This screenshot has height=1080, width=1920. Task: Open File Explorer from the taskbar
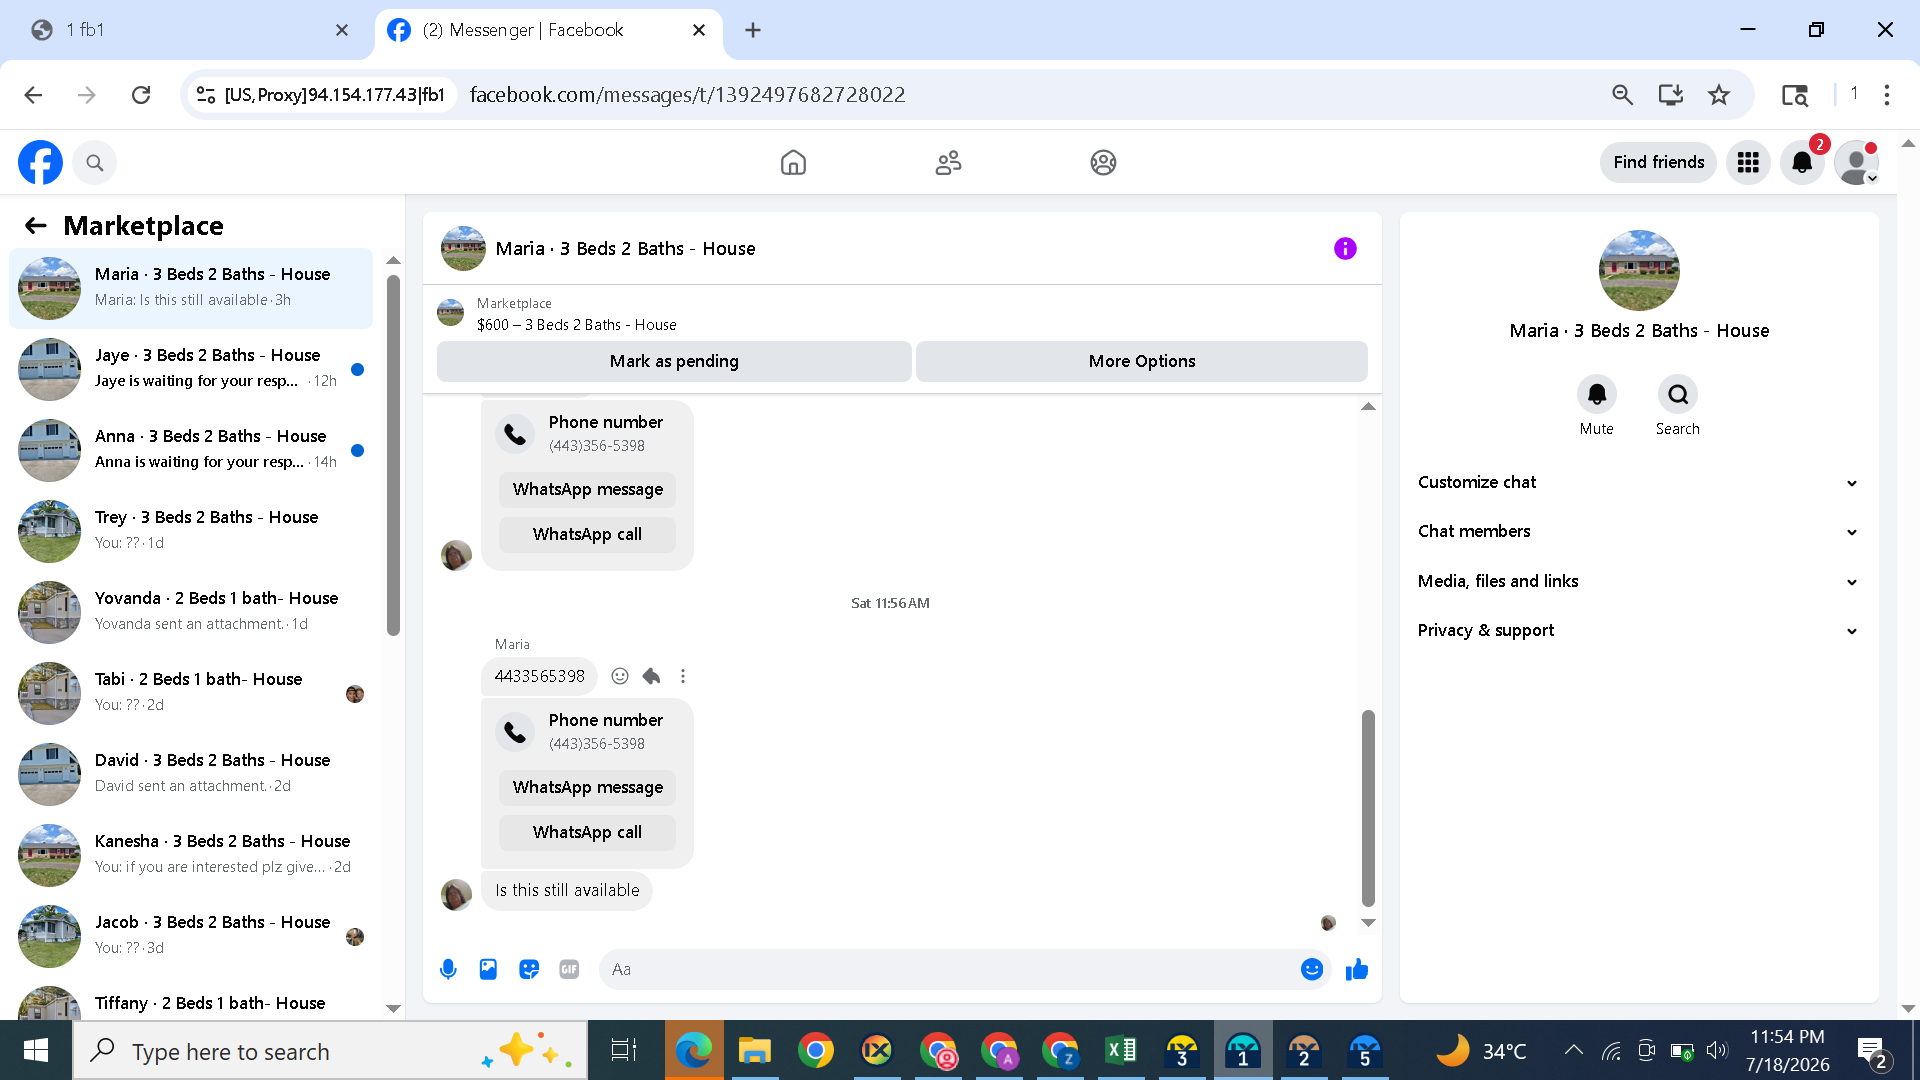click(x=755, y=1051)
